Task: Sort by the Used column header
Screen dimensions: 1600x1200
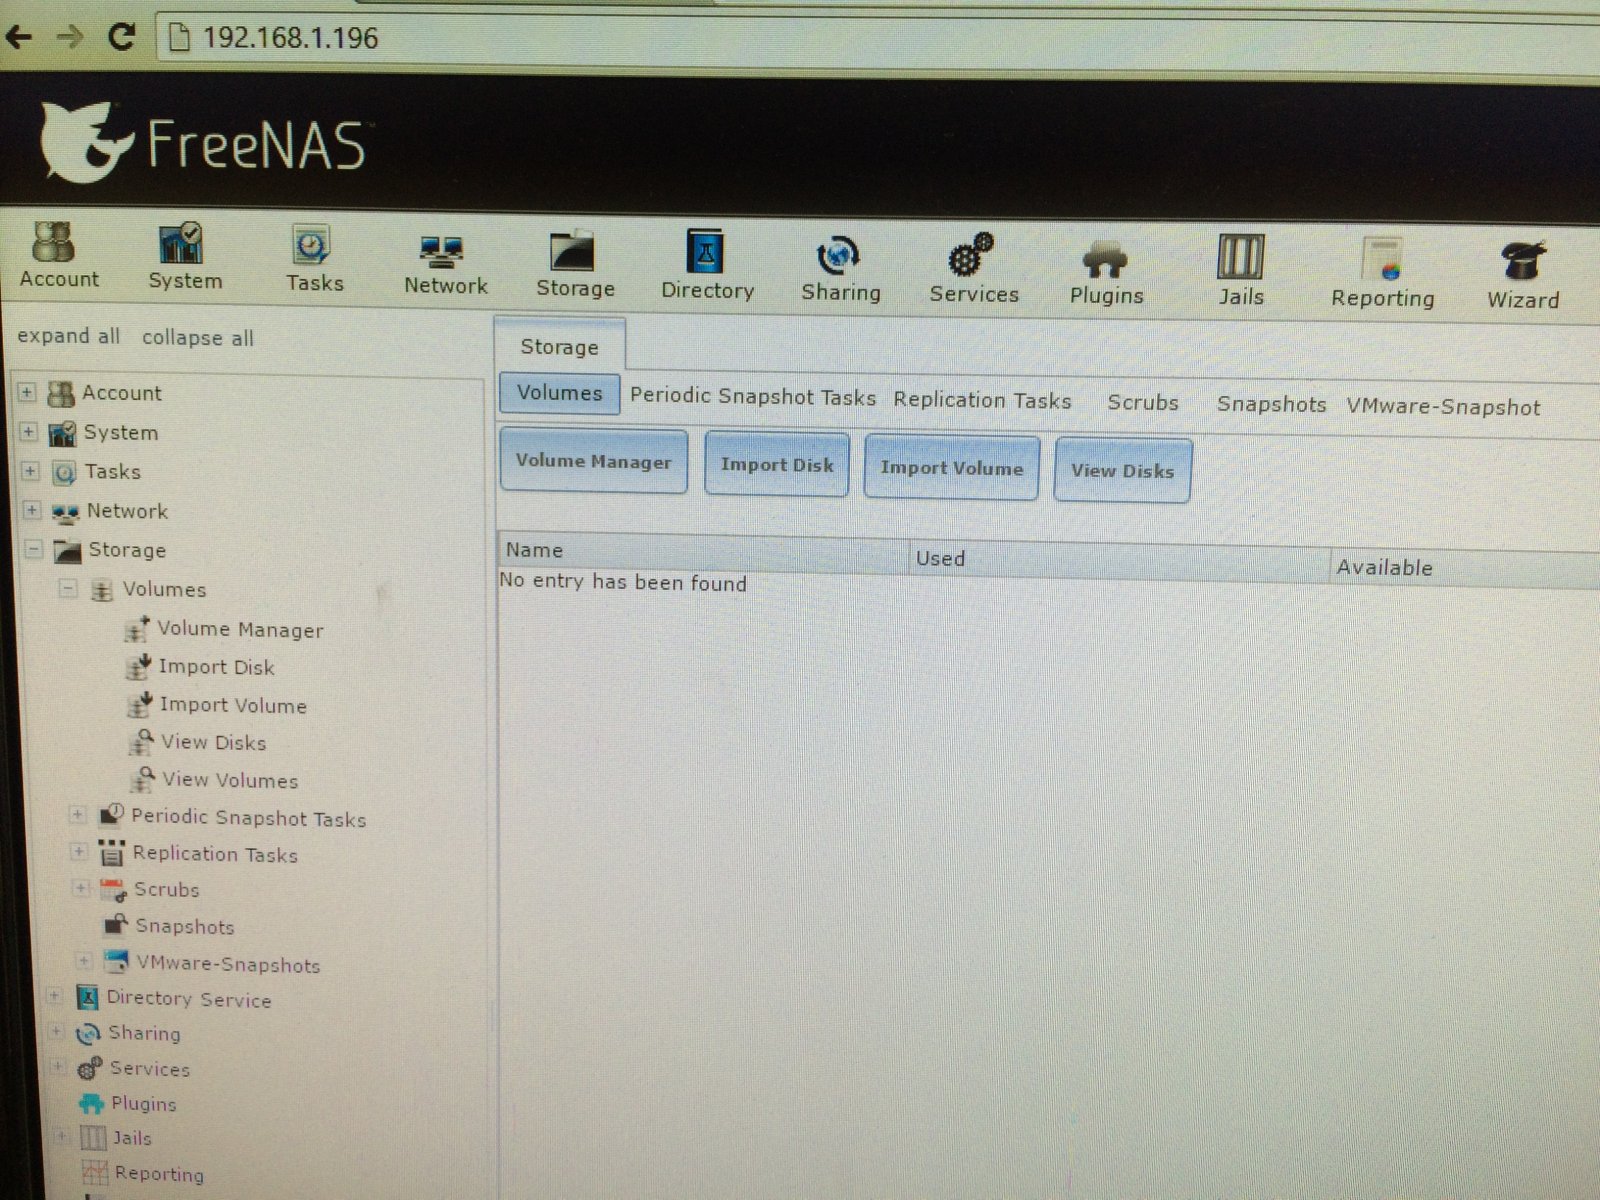Action: coord(1119,559)
